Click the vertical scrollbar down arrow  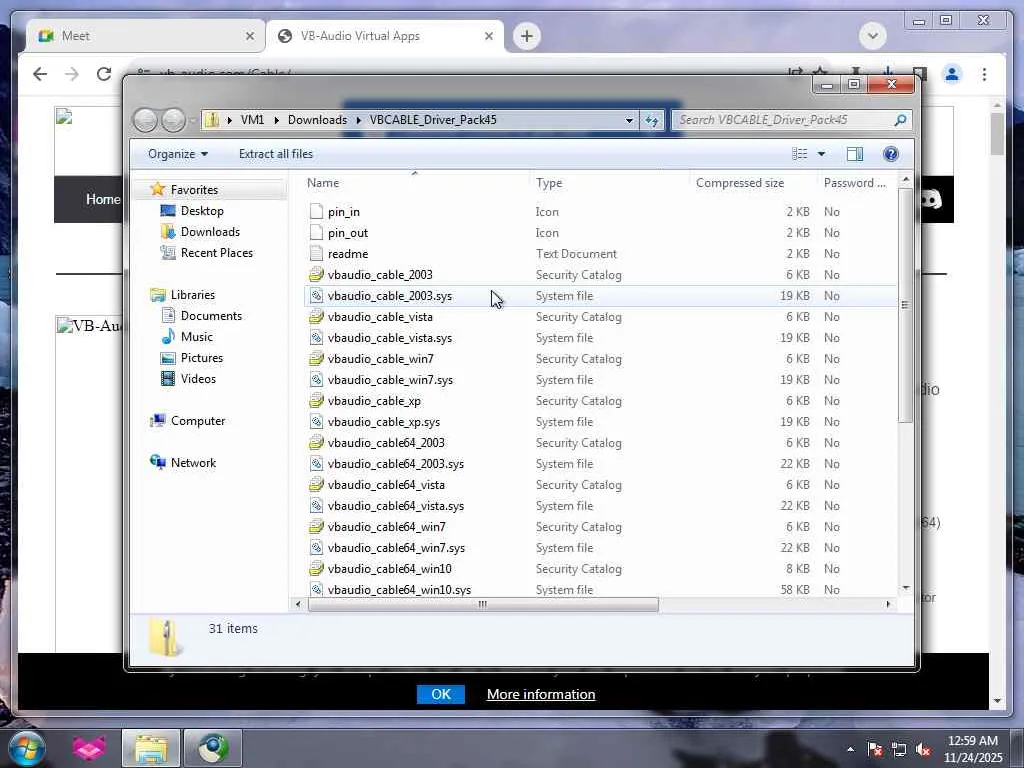click(x=905, y=588)
